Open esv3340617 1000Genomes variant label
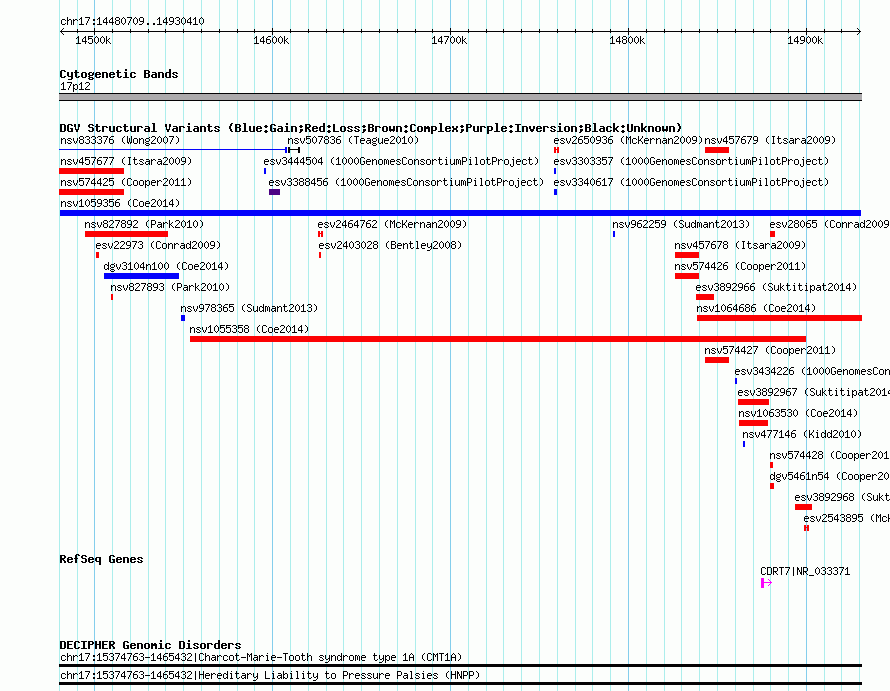890x691 pixels. tap(691, 182)
